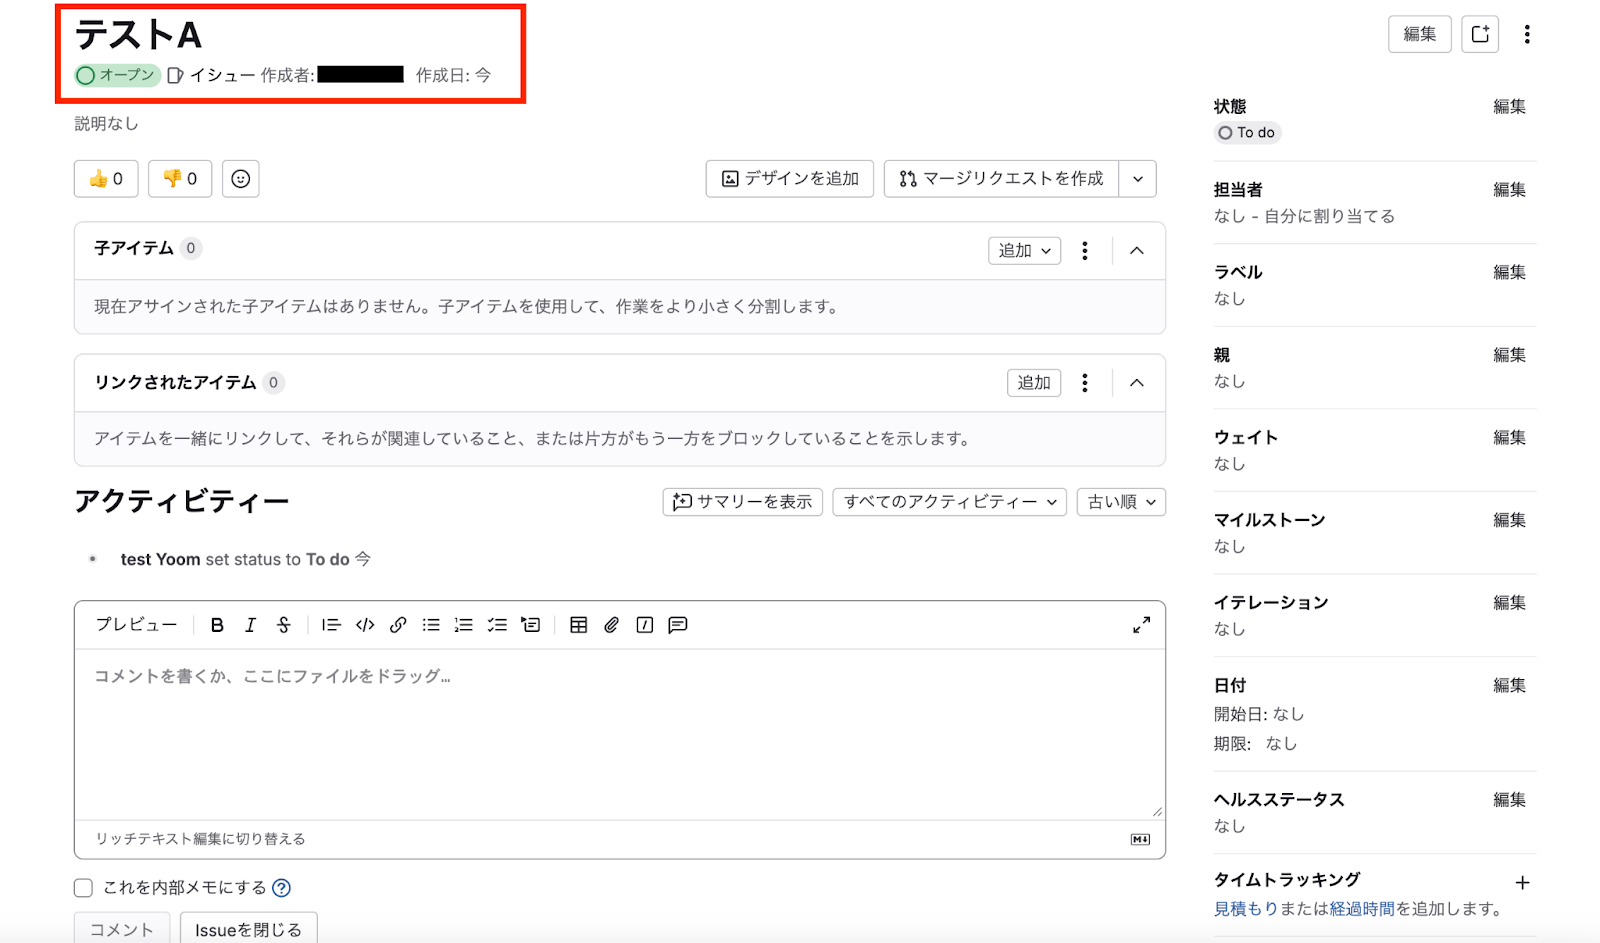
Task: Apply bold formatting in comment toolbar
Action: coord(217,625)
